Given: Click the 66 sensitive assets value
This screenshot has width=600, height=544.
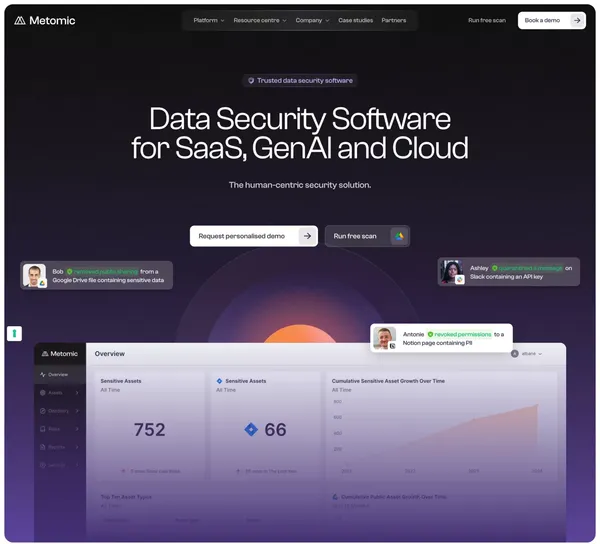Looking at the screenshot, I should pyautogui.click(x=275, y=430).
